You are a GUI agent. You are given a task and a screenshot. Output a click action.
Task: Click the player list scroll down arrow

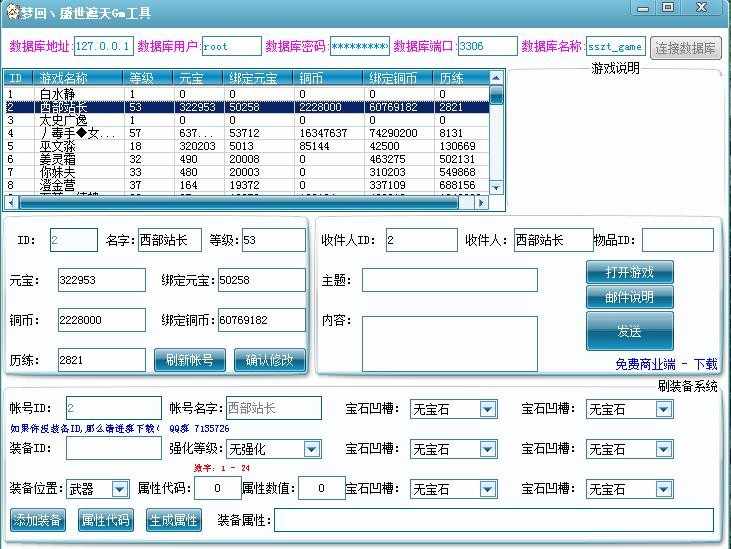tap(496, 187)
